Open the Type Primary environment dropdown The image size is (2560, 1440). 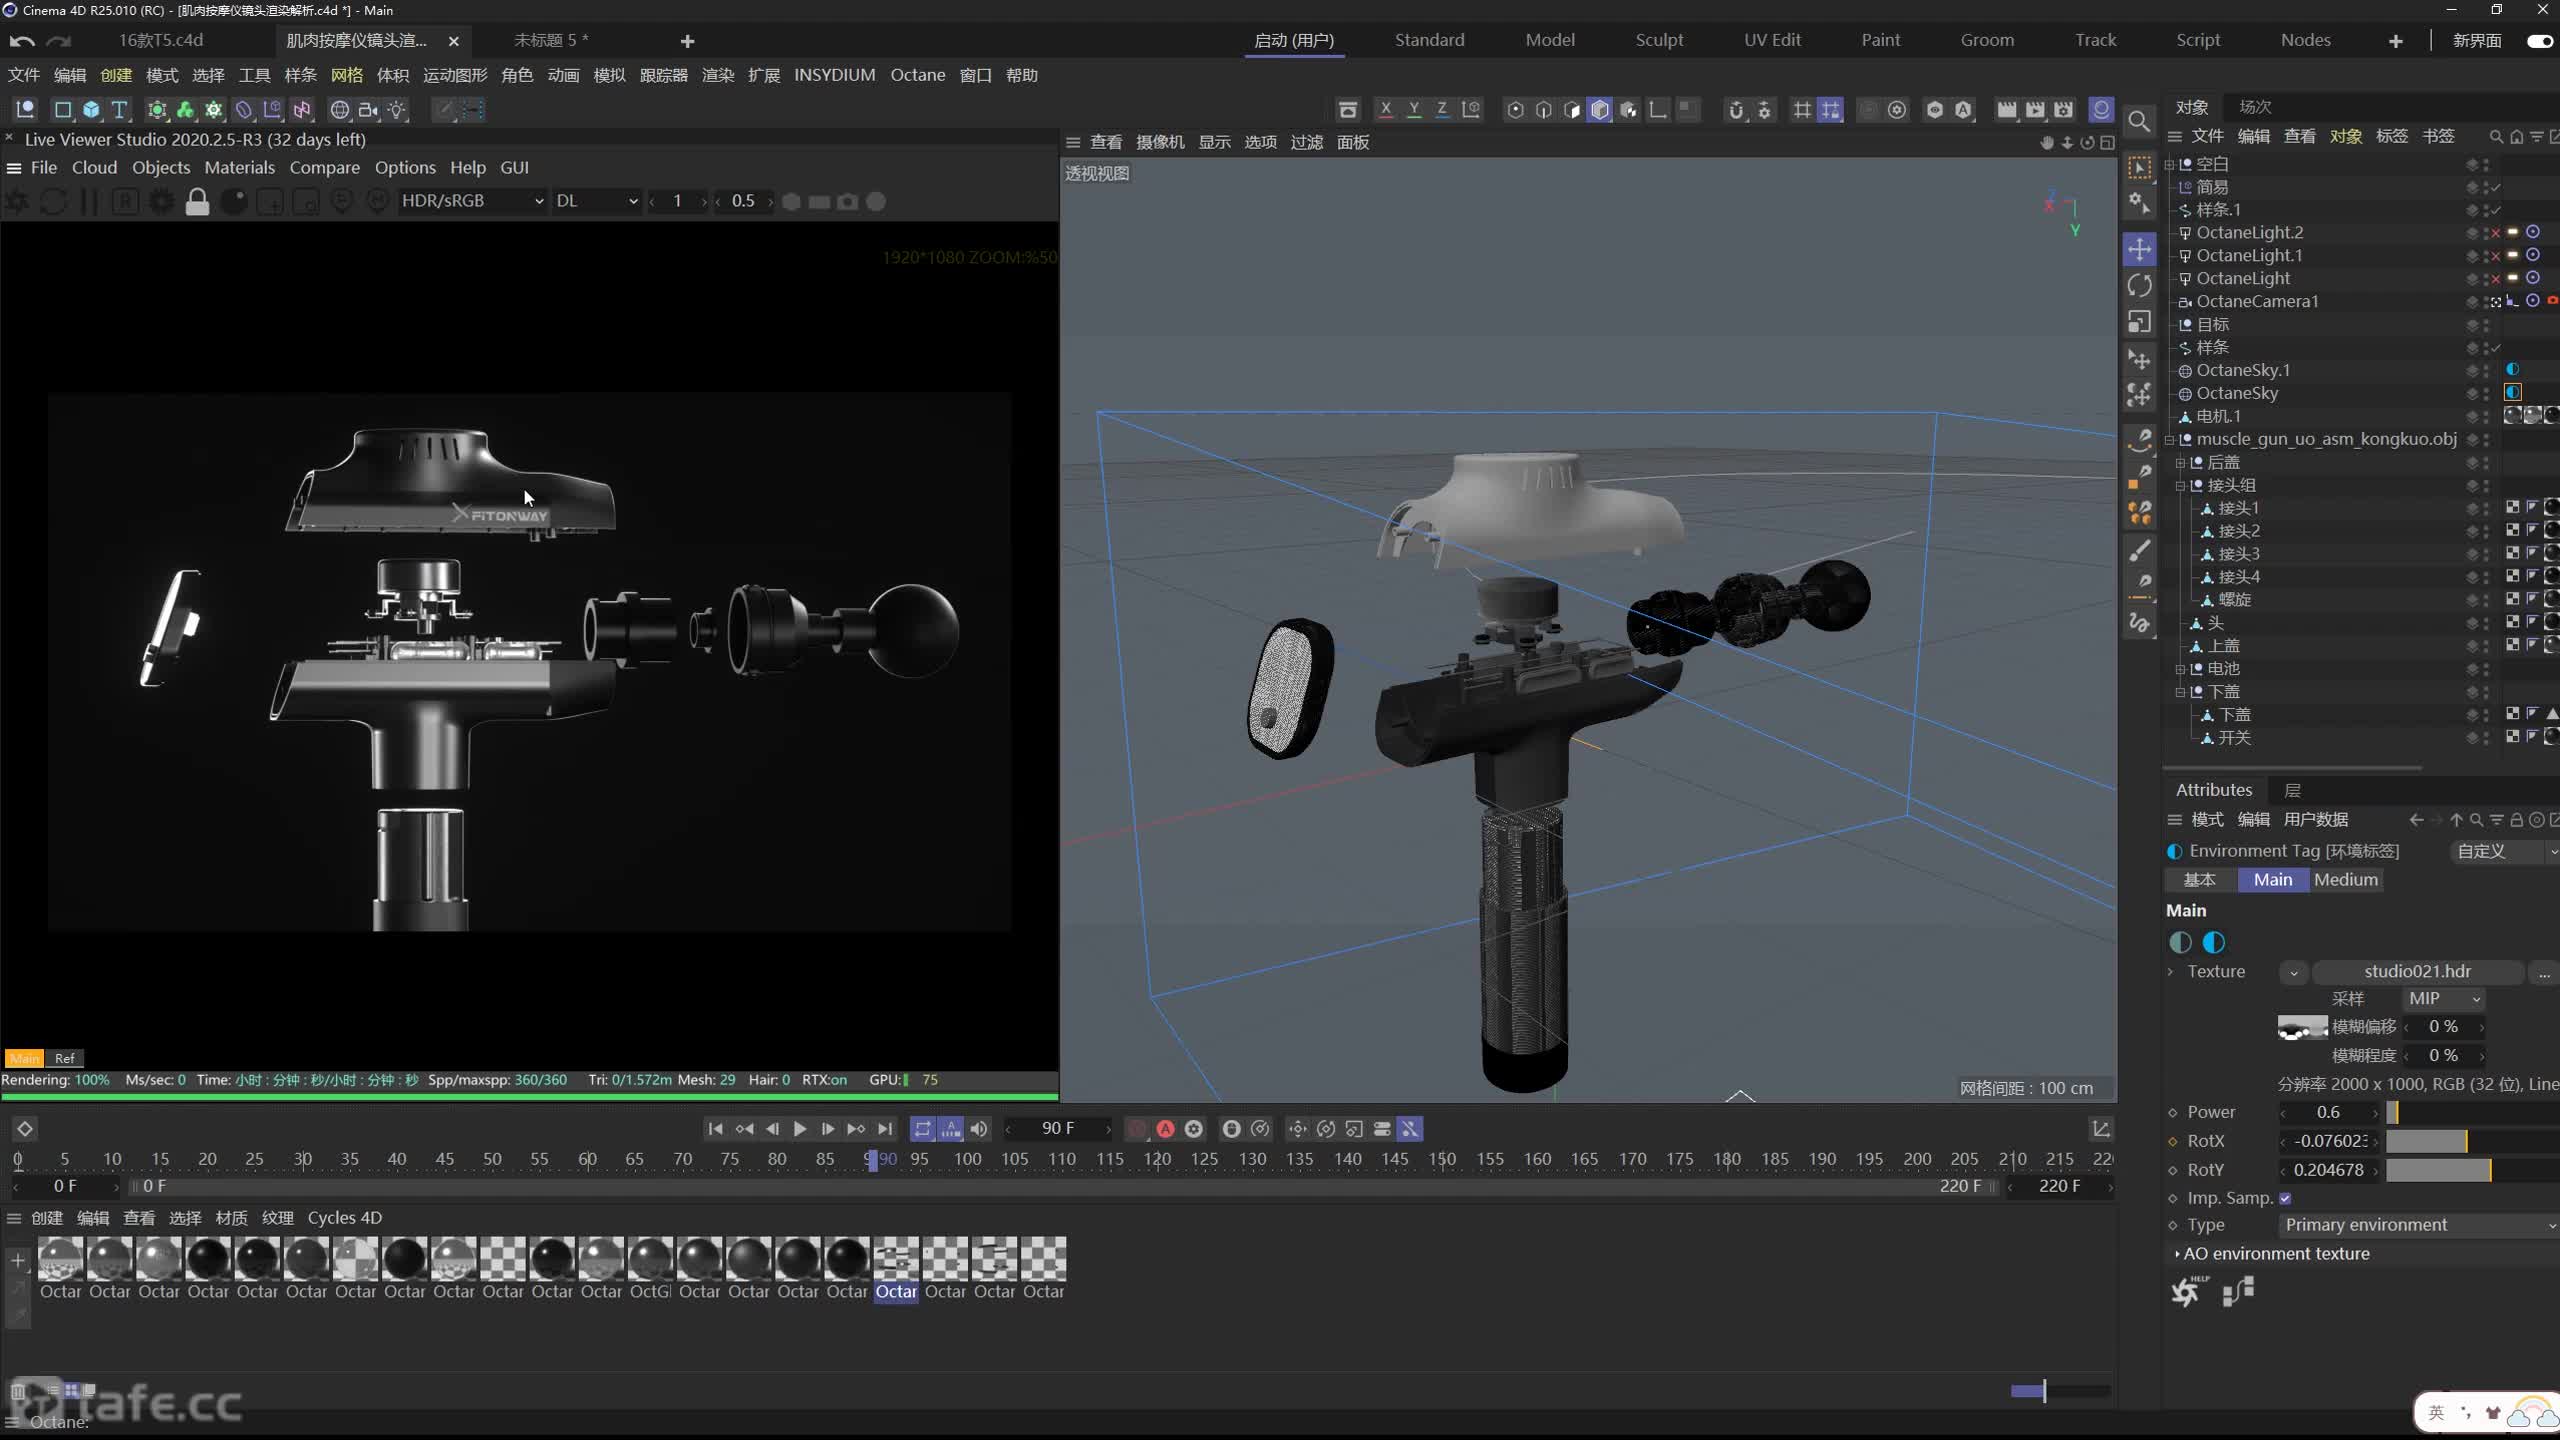click(2419, 1225)
